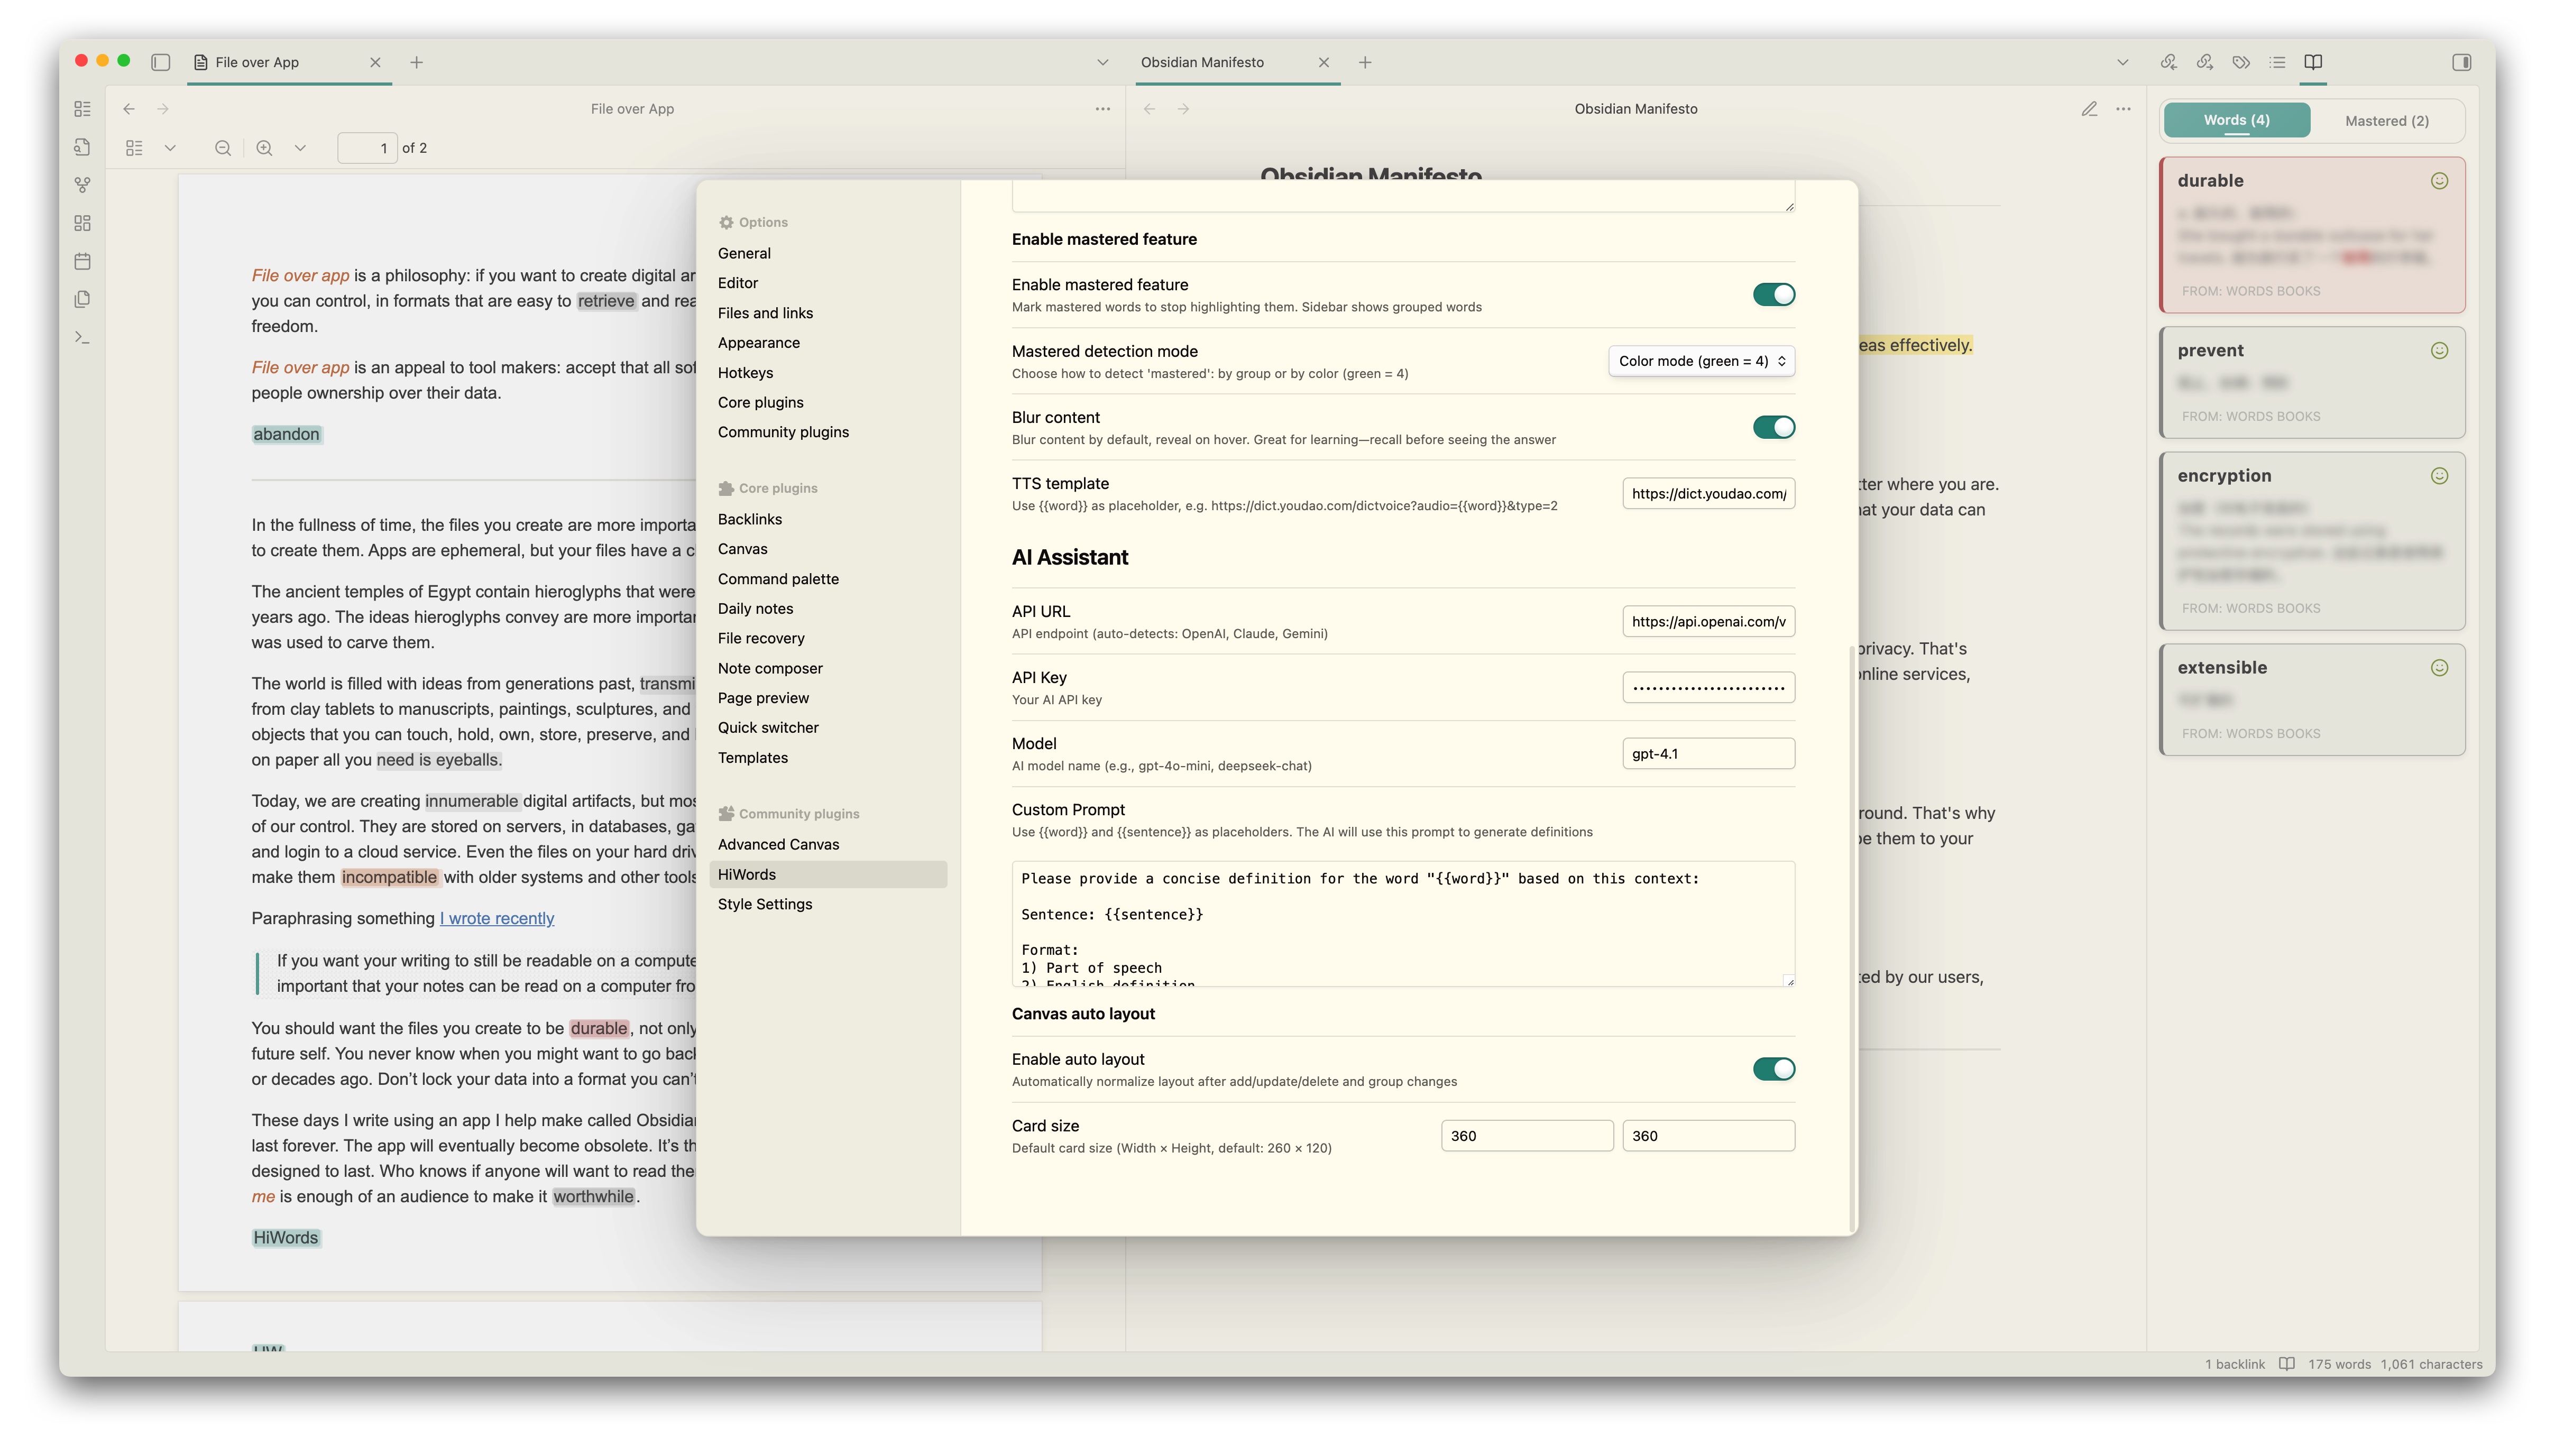Switch to the Mastered (2) tab
Viewport: 2555px width, 1456px height.
[x=2386, y=121]
